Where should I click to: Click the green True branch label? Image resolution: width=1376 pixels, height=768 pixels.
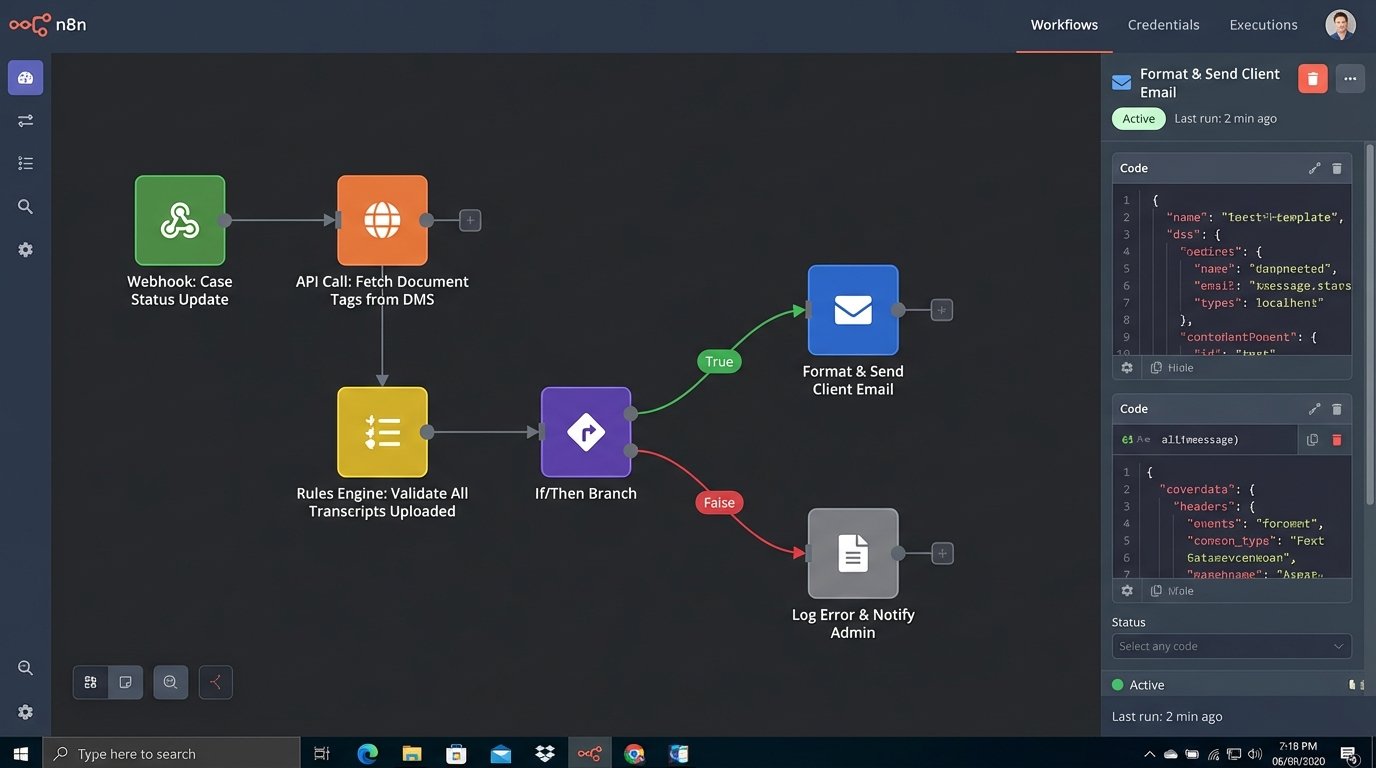coord(719,362)
